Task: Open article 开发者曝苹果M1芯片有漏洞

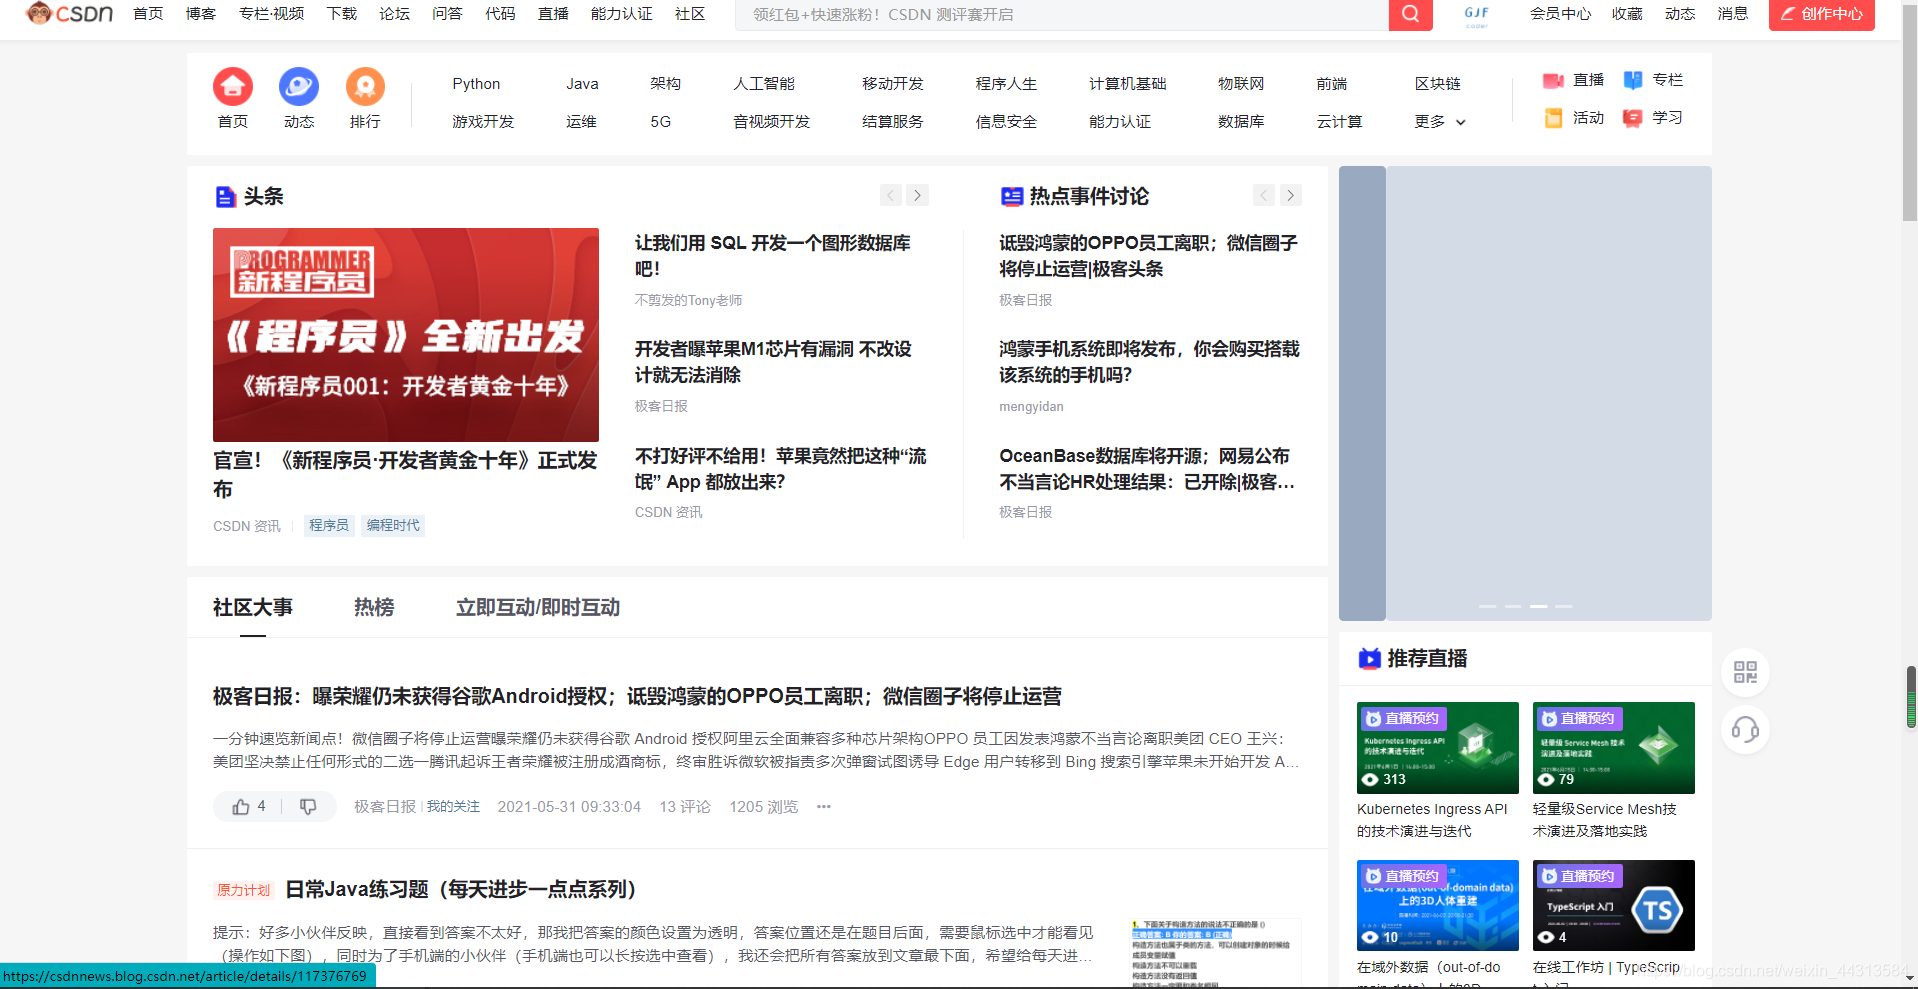Action: pos(773,362)
